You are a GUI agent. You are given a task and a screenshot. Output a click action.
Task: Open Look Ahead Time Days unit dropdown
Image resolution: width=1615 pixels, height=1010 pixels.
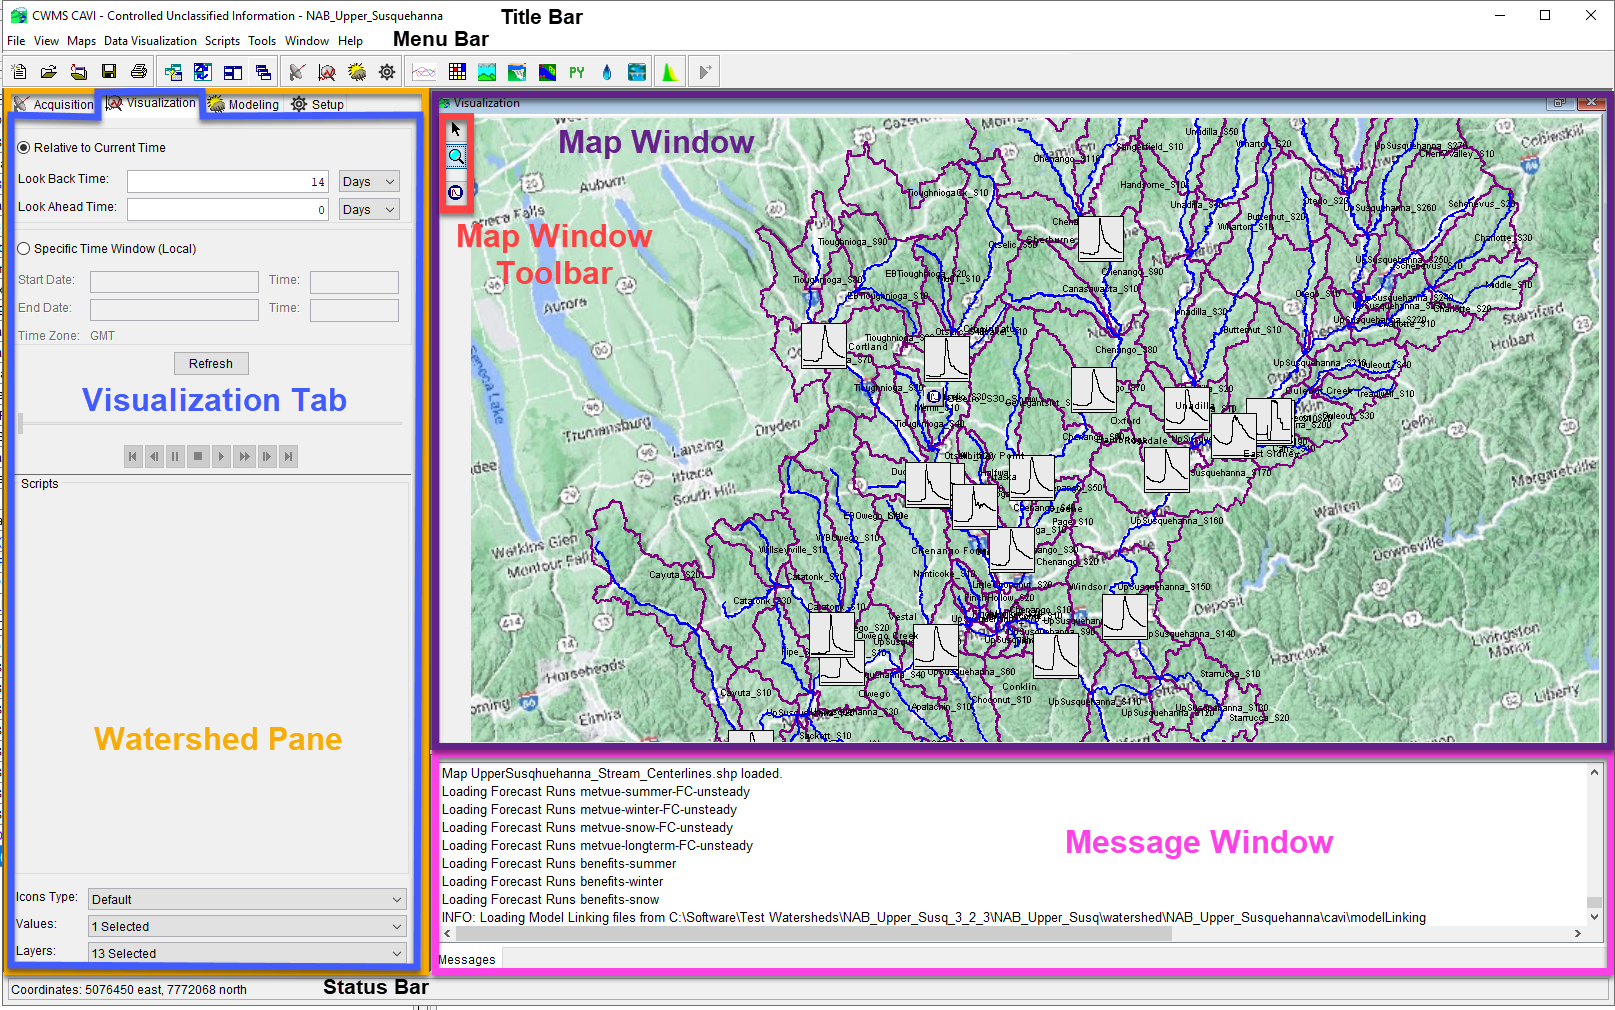pos(369,209)
